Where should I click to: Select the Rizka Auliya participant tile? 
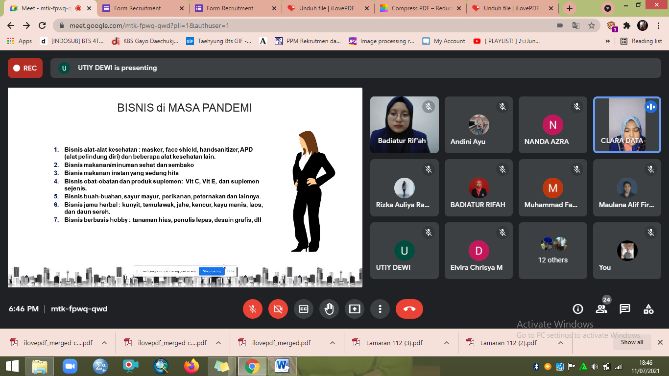(x=404, y=187)
